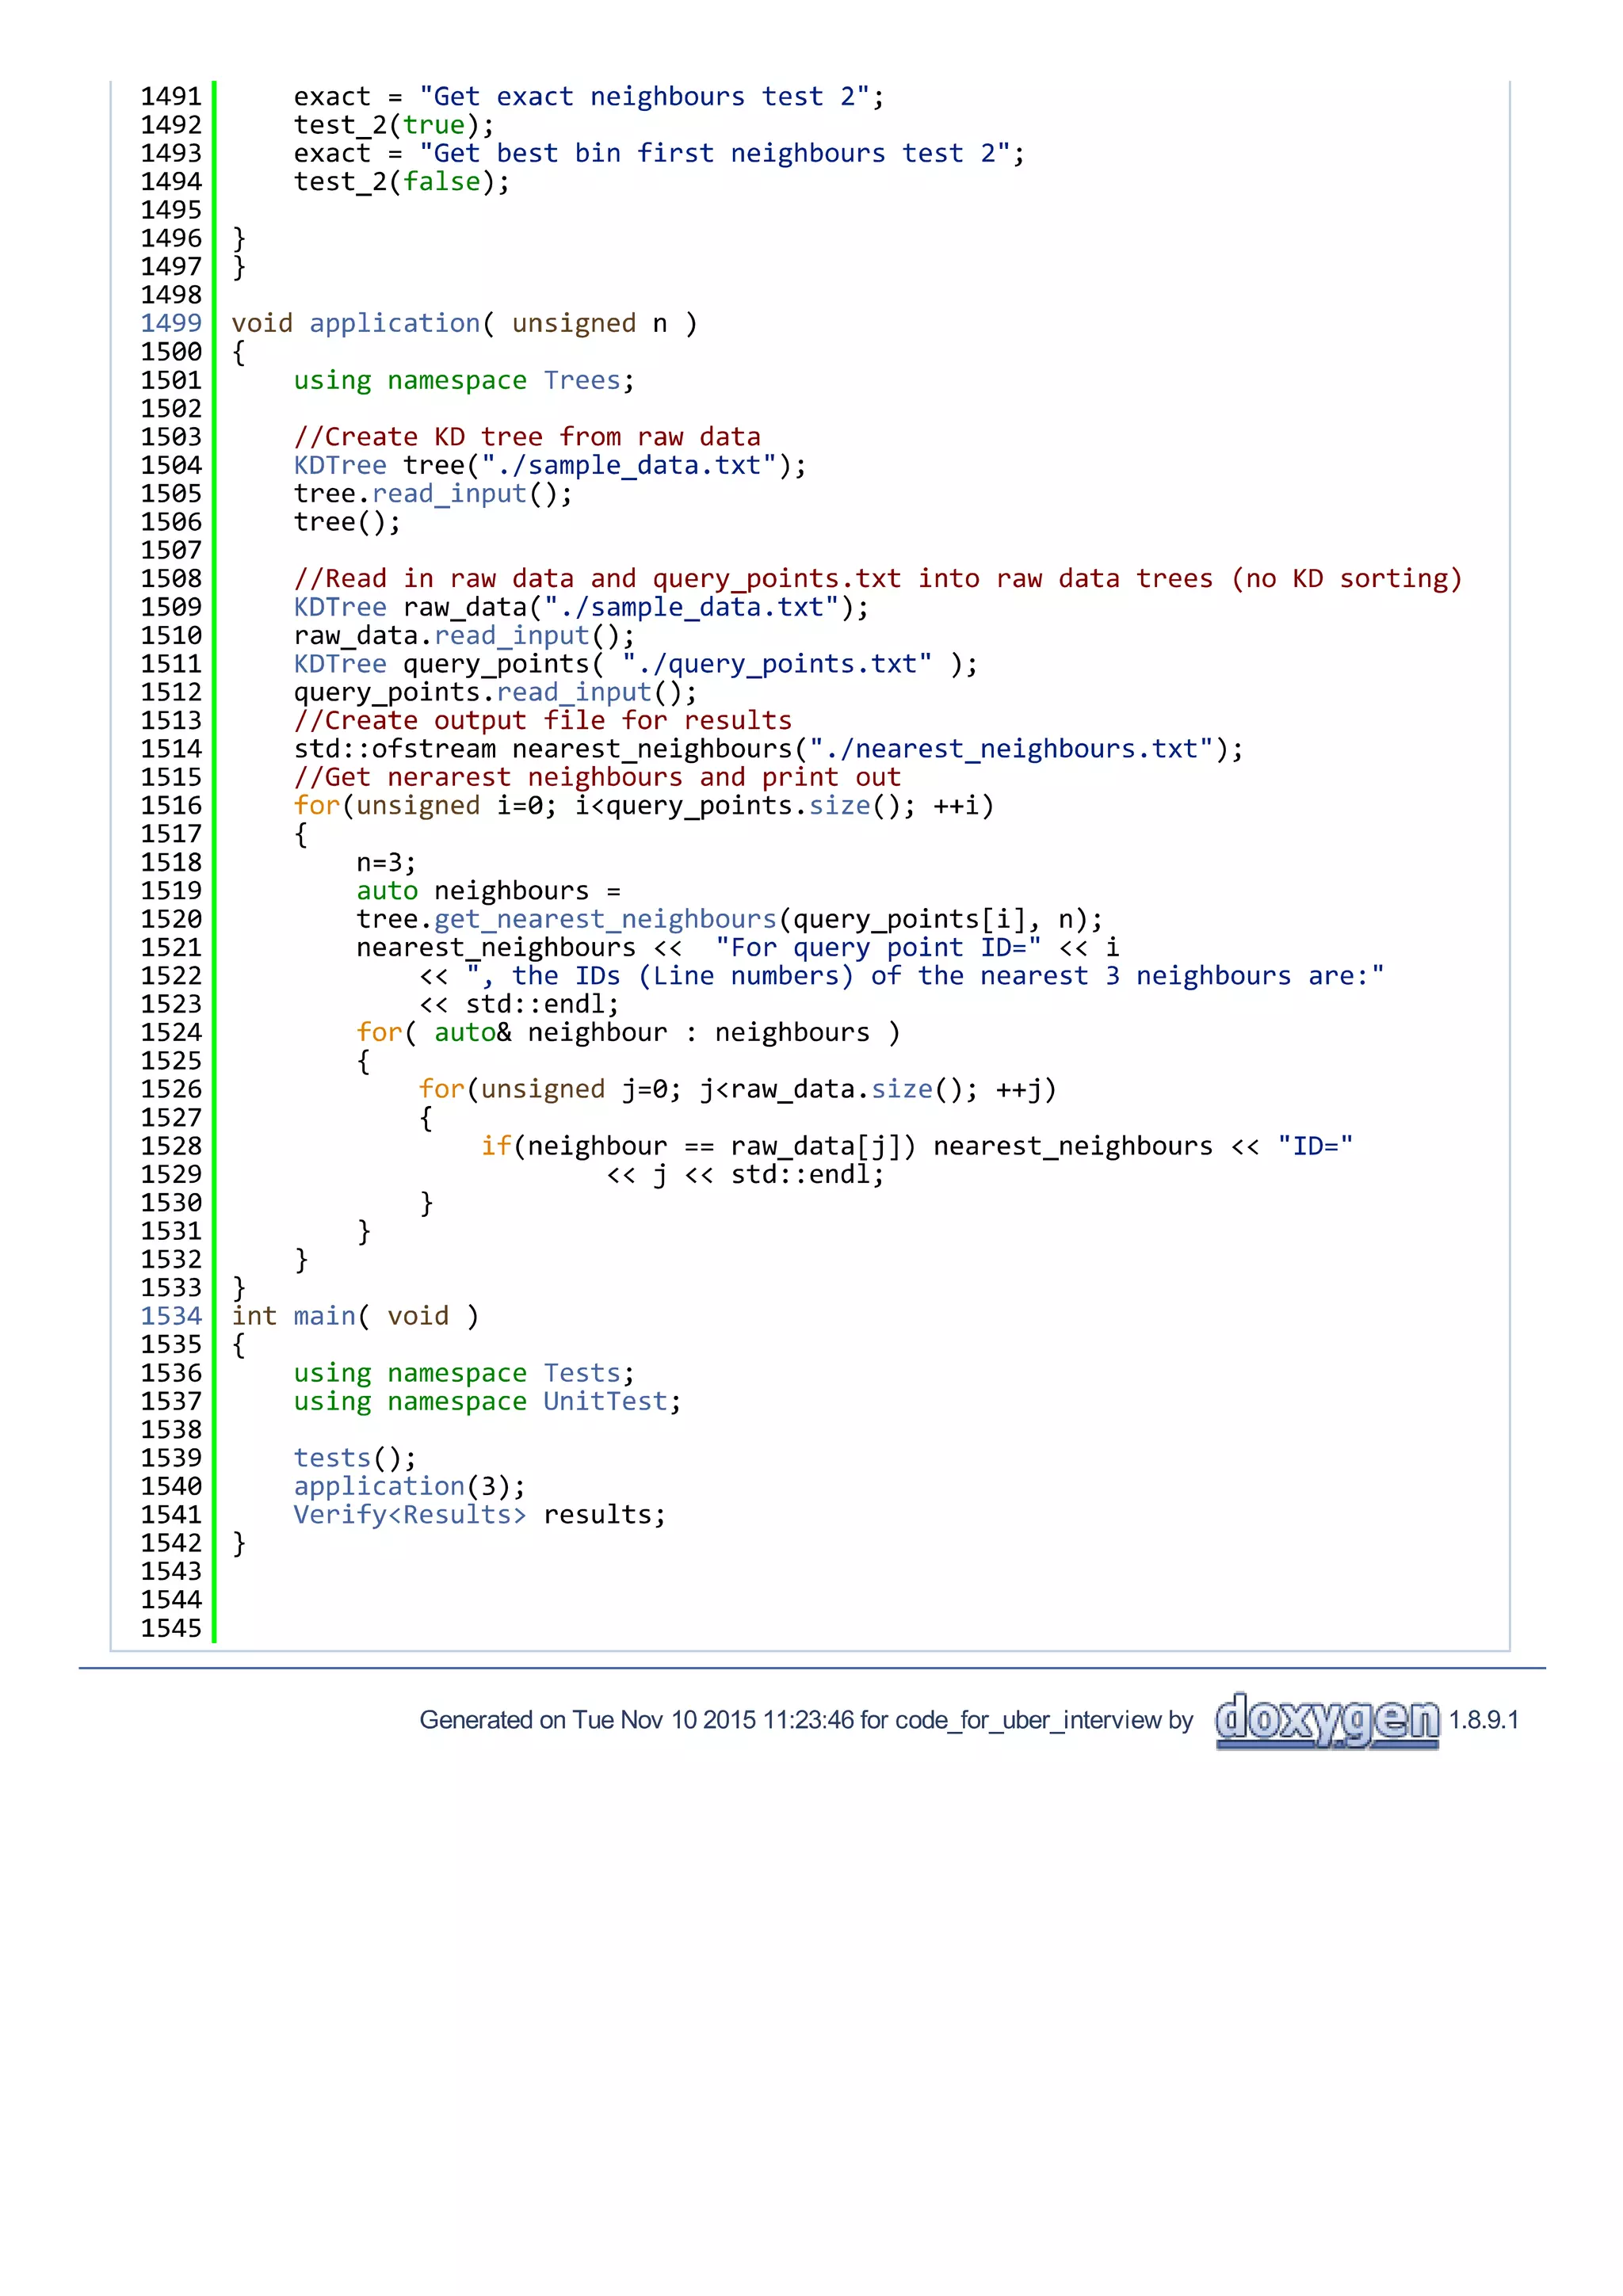The height and width of the screenshot is (2296, 1623).
Task: Open the KDTree link on line 1504
Action: 340,465
